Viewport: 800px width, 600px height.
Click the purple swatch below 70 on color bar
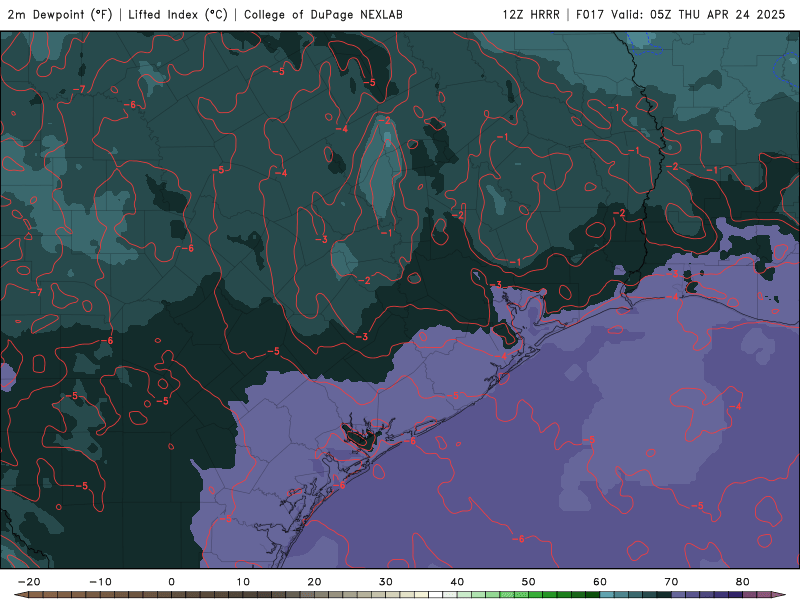(679, 595)
